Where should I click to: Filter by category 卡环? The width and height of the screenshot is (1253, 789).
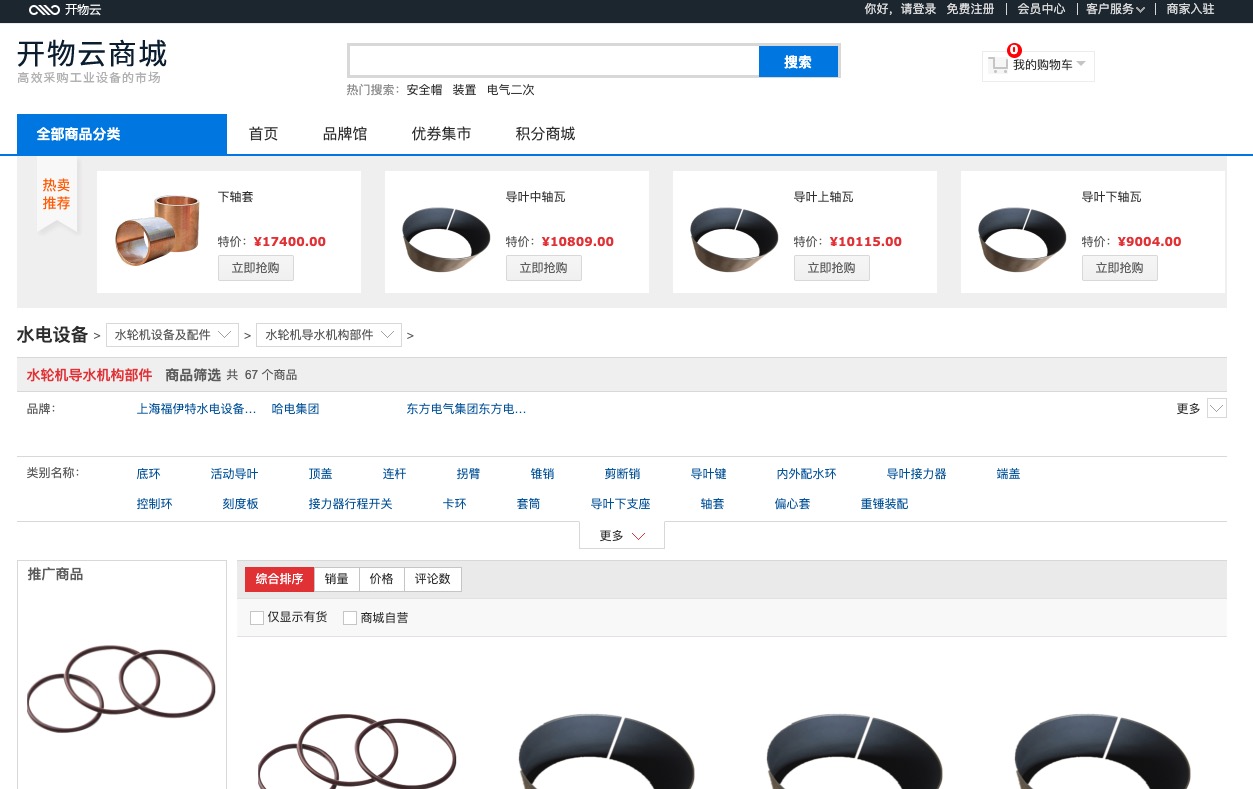pyautogui.click(x=455, y=504)
